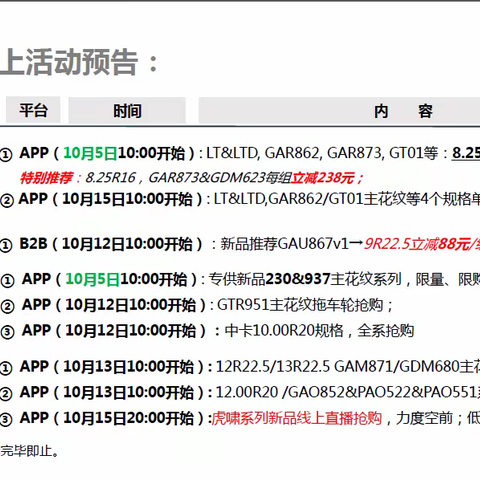This screenshot has width=480, height=480.
Task: Click the text 专供新品230&937主花纹系列
Action: click(305, 279)
